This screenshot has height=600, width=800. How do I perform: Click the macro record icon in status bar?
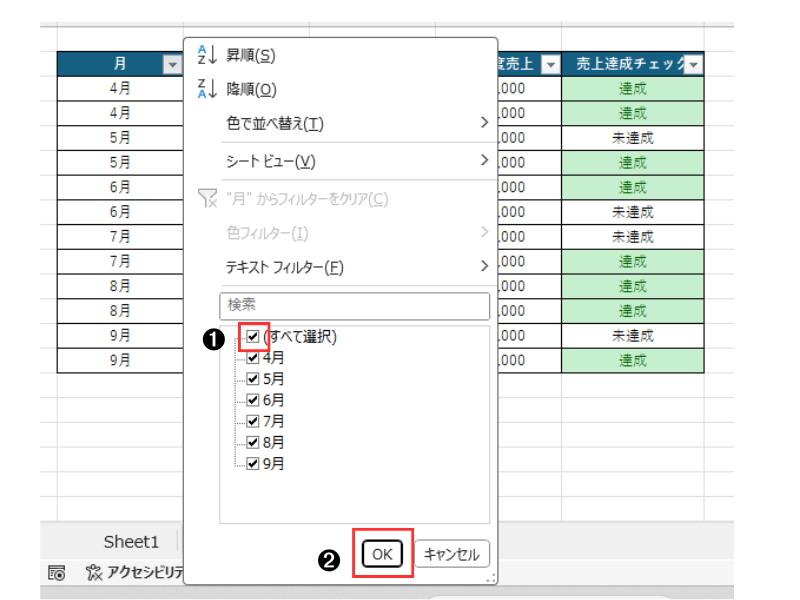[57, 573]
